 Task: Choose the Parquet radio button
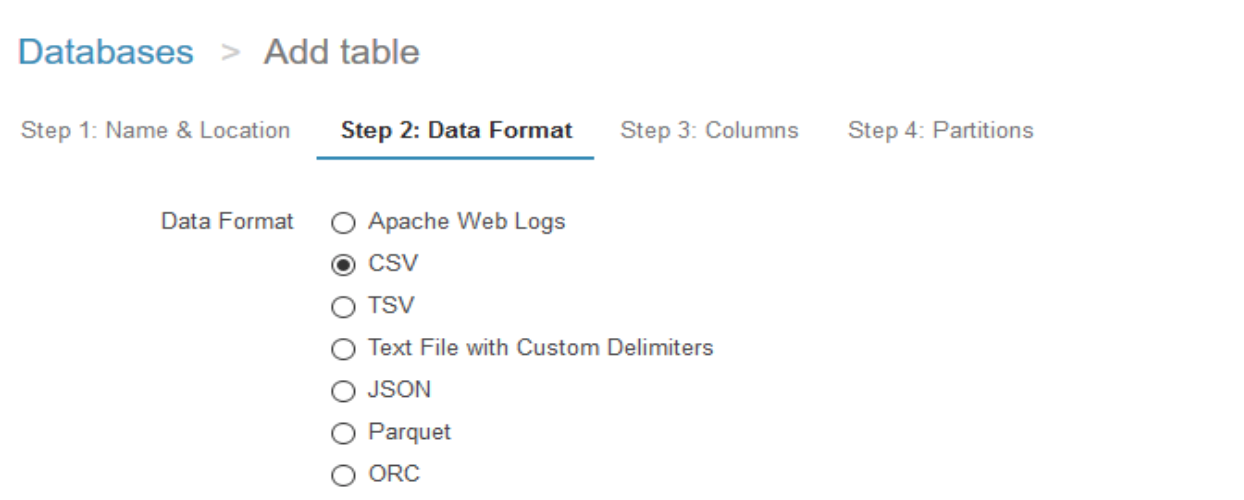pyautogui.click(x=344, y=433)
